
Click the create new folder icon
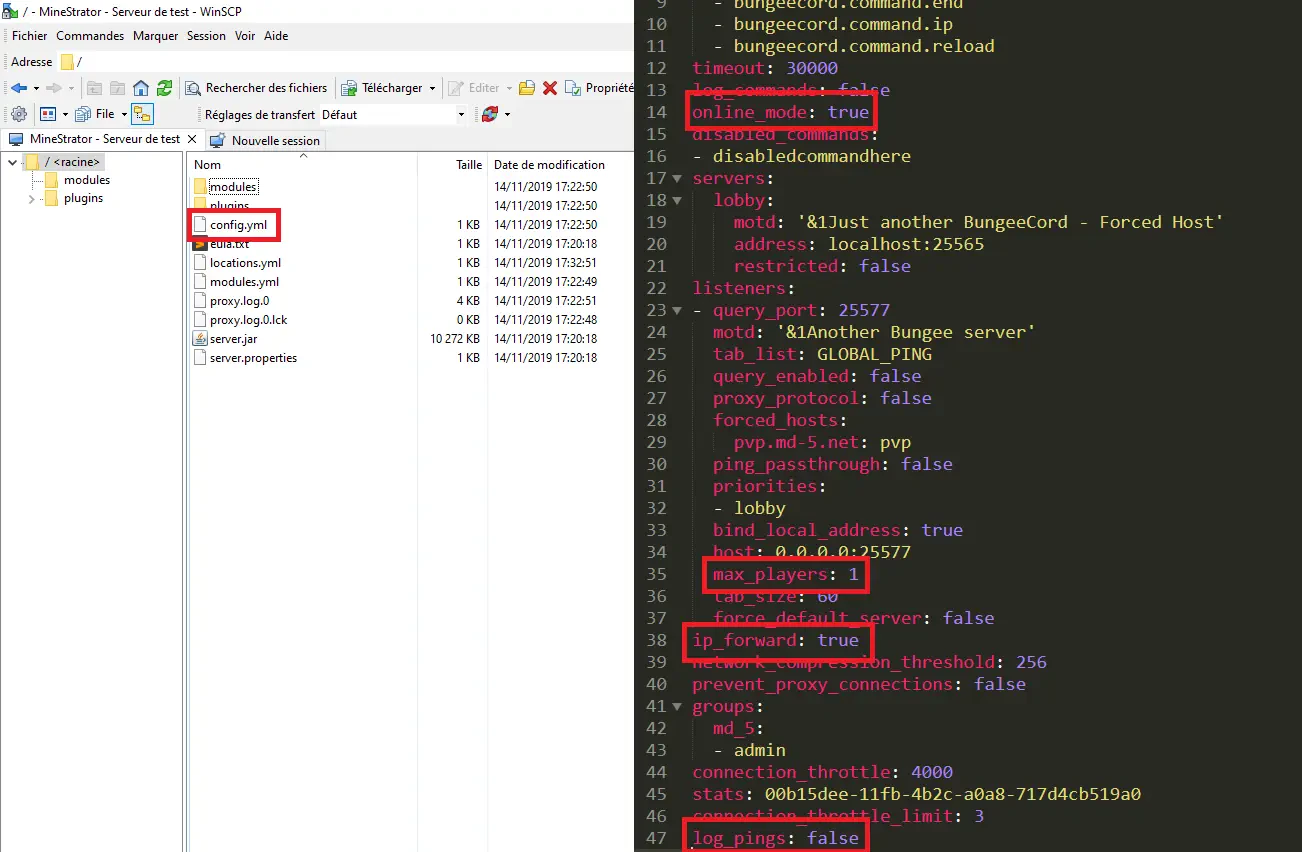coord(527,88)
